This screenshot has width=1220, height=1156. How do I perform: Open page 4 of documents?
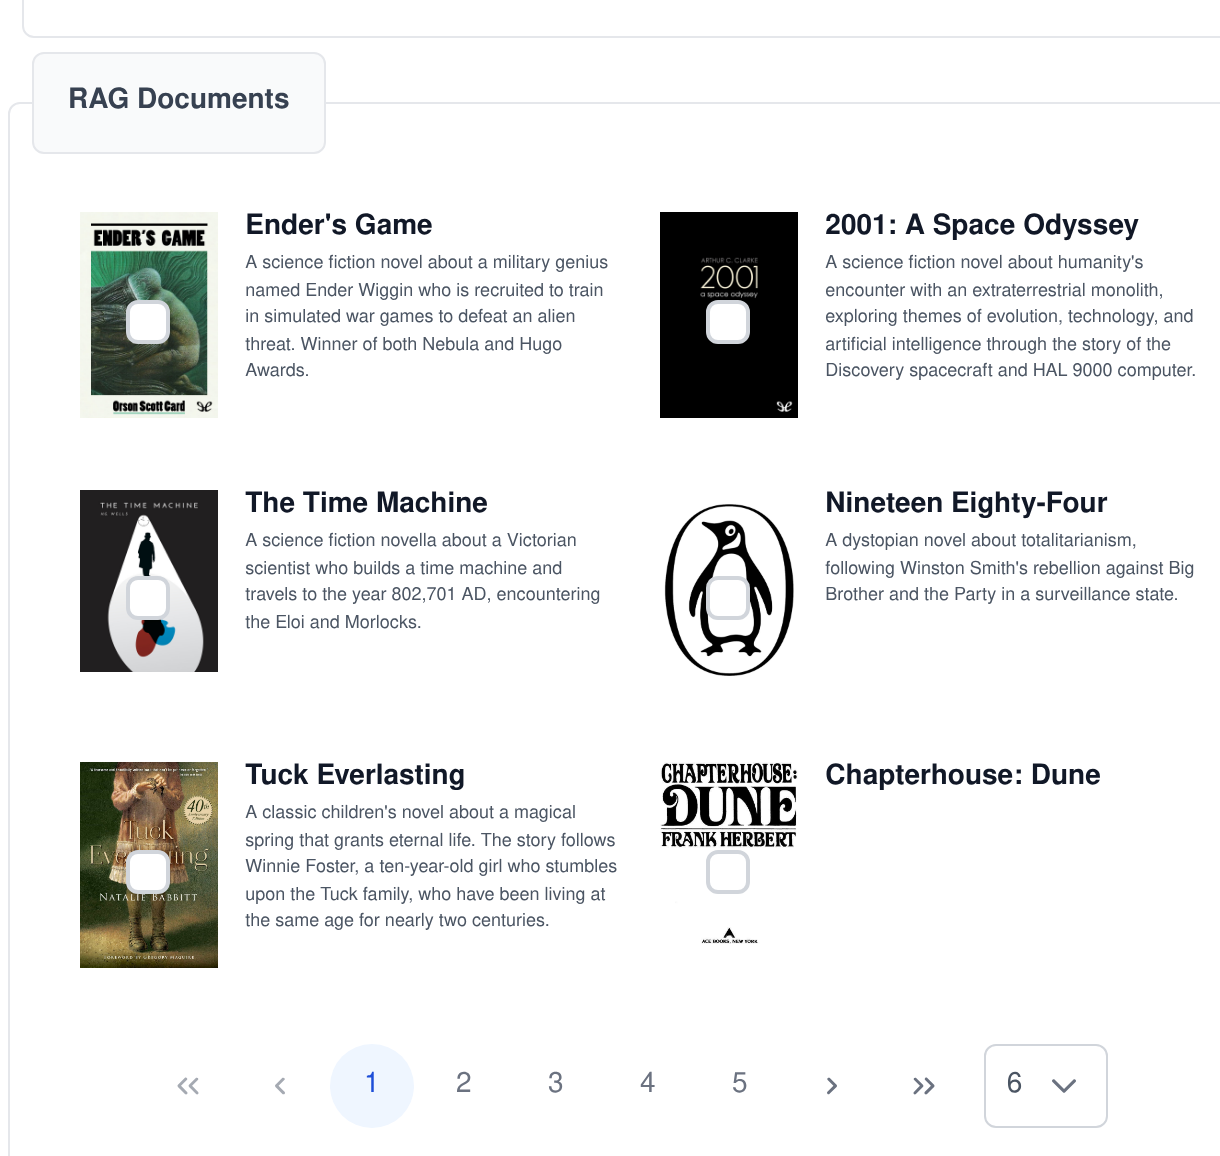pos(648,1083)
